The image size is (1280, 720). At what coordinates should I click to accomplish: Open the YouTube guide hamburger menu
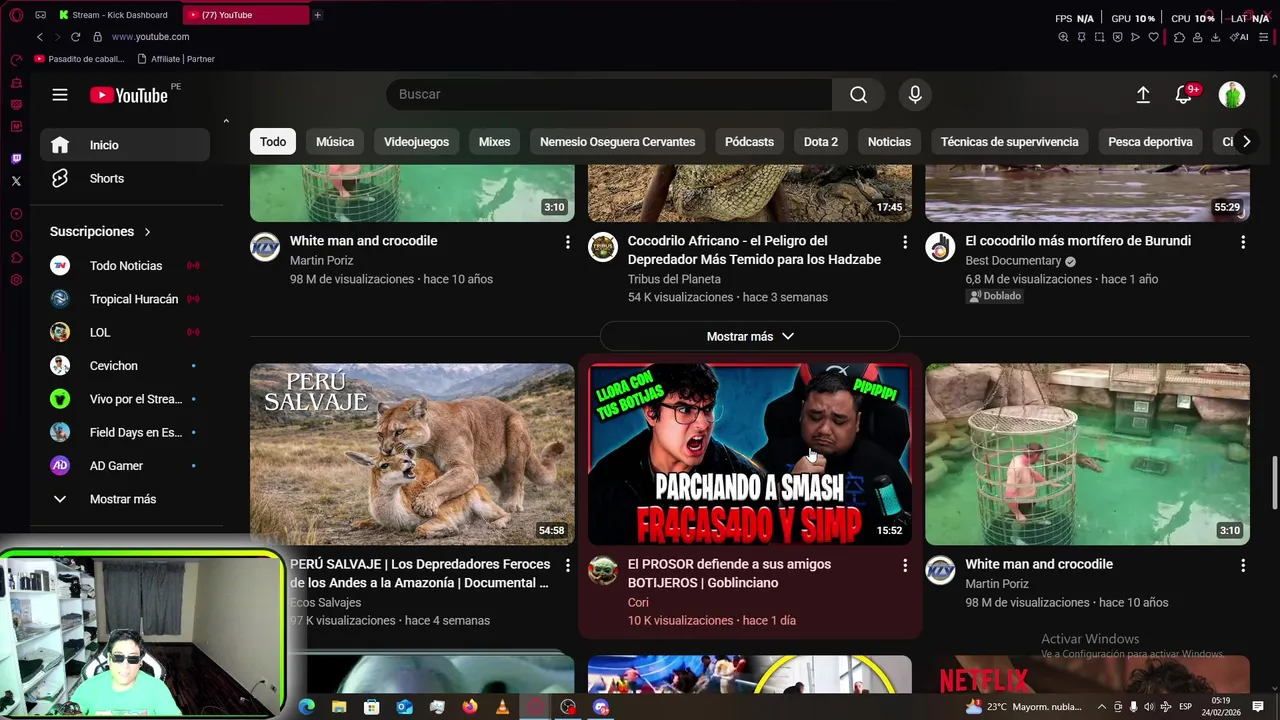(x=60, y=94)
